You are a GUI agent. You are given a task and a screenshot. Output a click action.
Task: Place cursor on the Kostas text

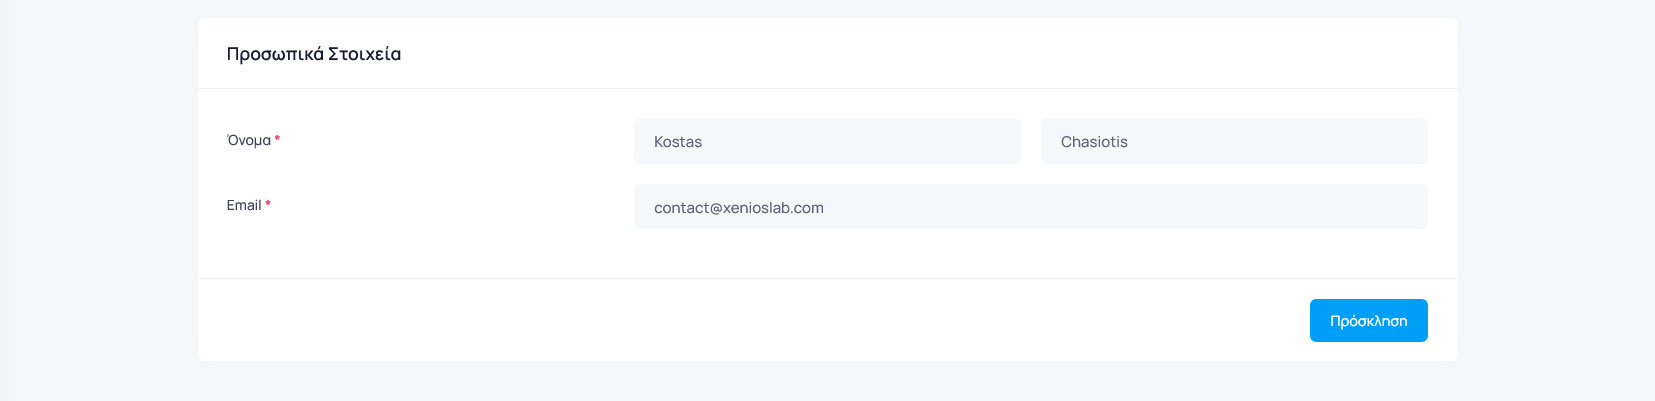point(678,142)
